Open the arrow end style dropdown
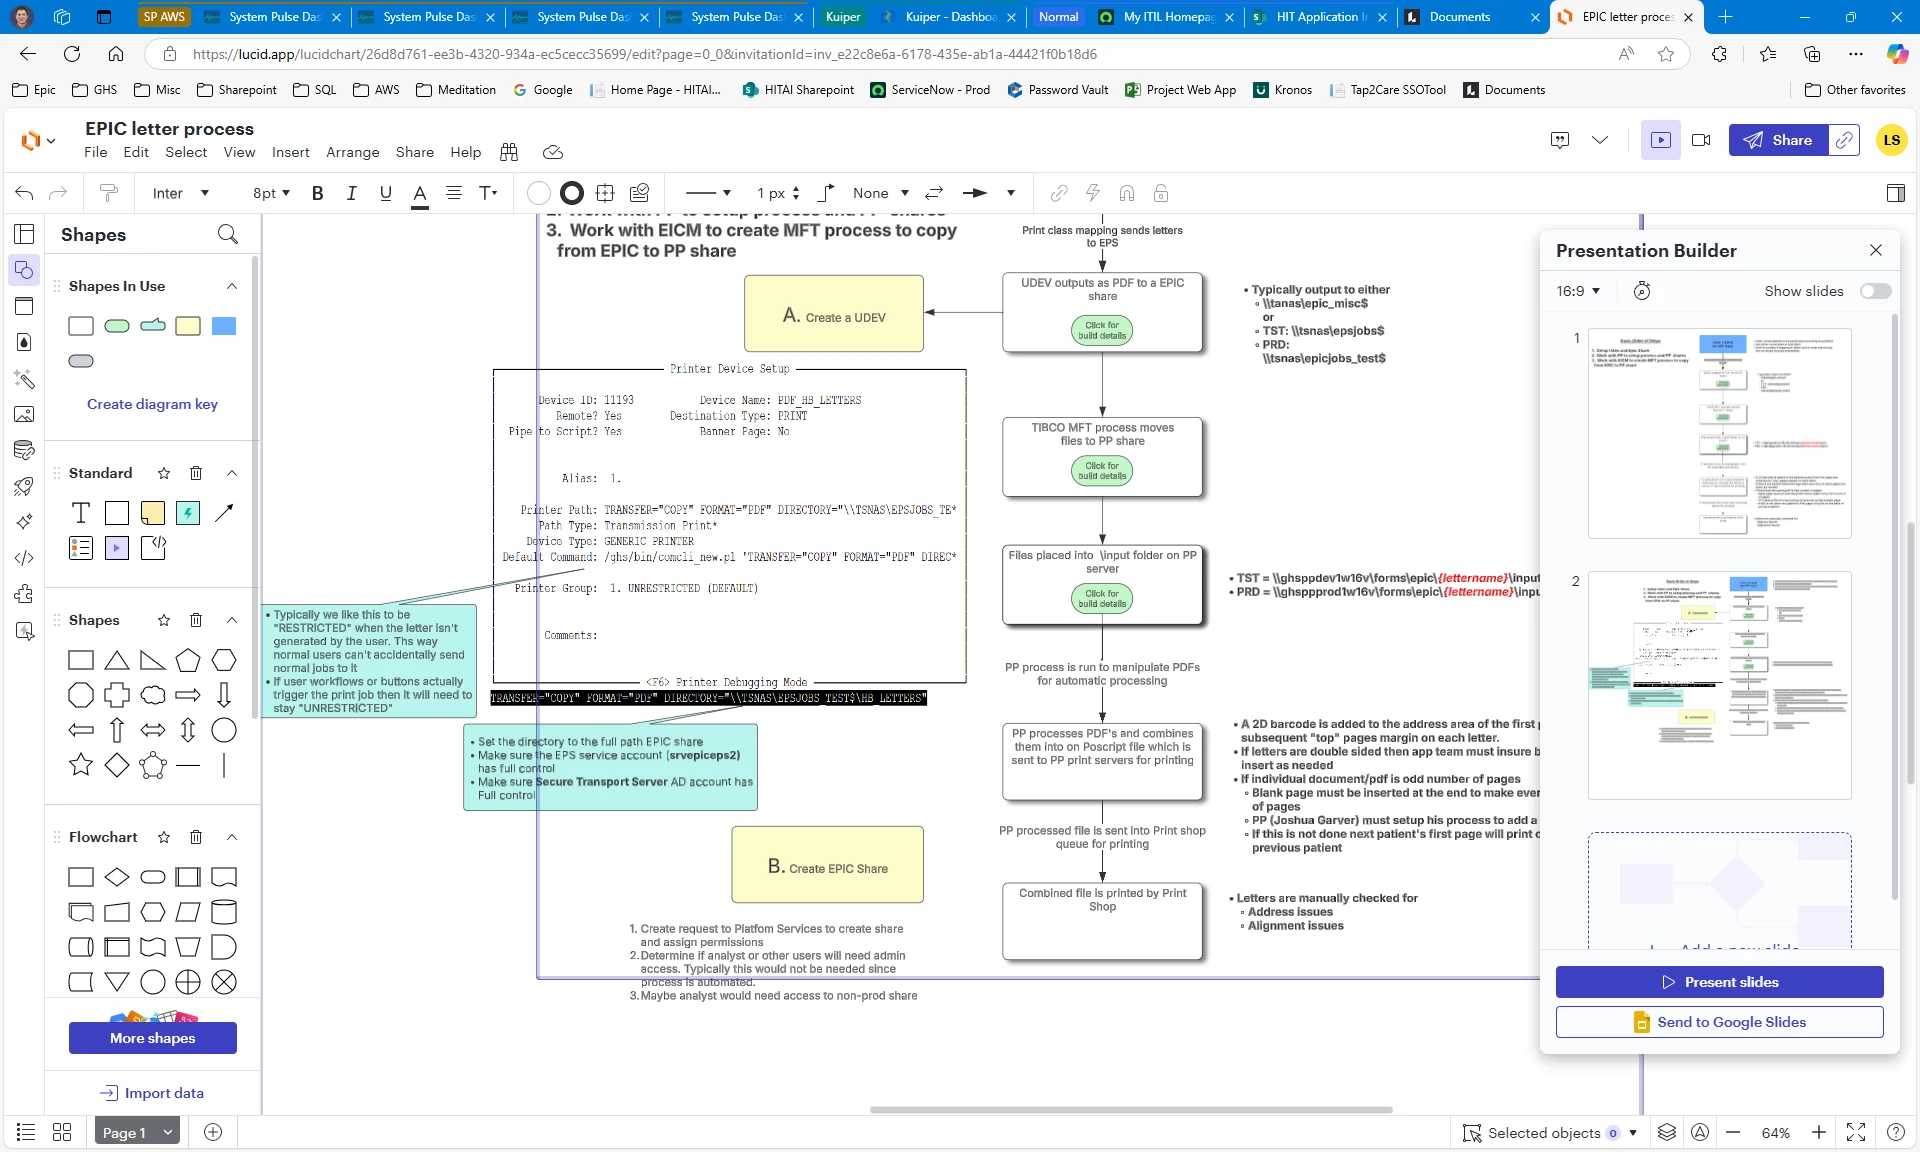 988,193
